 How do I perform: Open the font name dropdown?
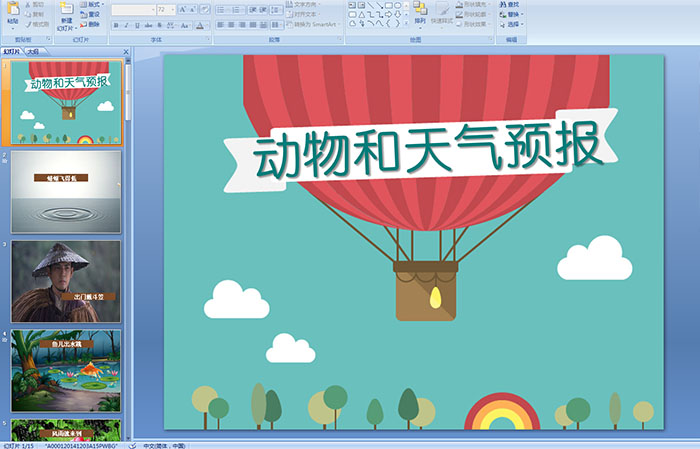(x=153, y=9)
